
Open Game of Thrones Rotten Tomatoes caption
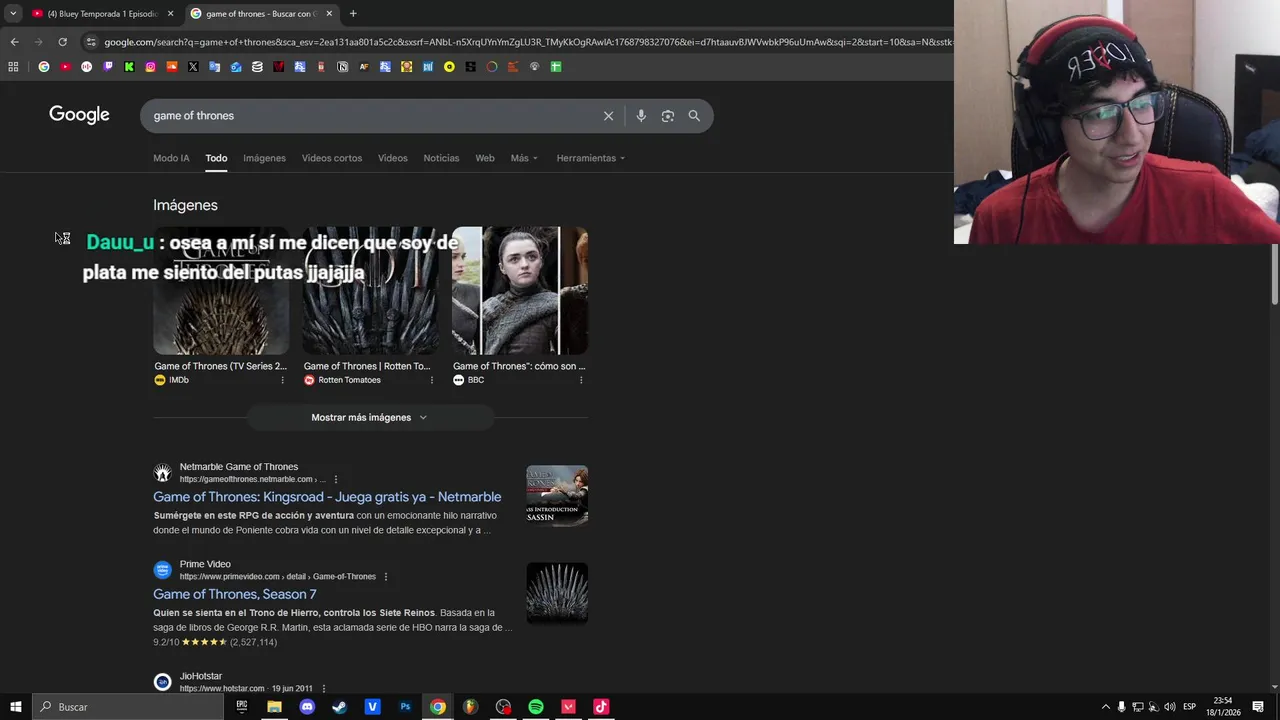click(367, 366)
